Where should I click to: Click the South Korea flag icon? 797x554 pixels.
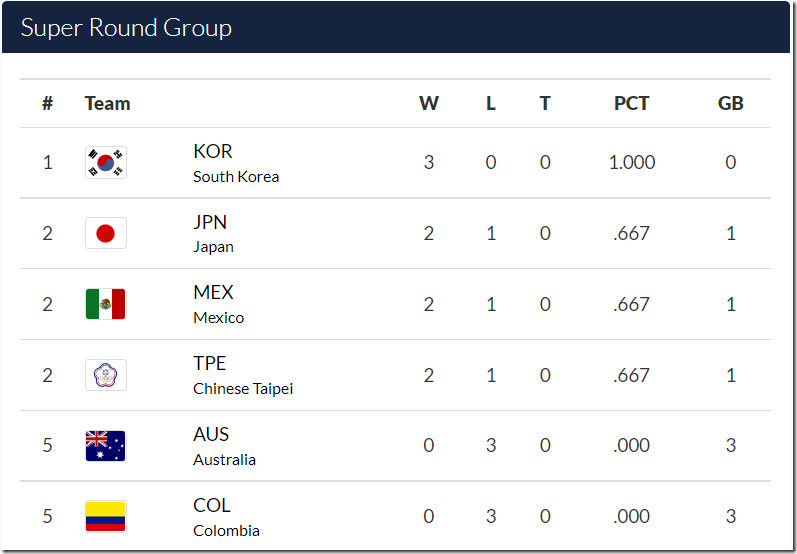106,162
